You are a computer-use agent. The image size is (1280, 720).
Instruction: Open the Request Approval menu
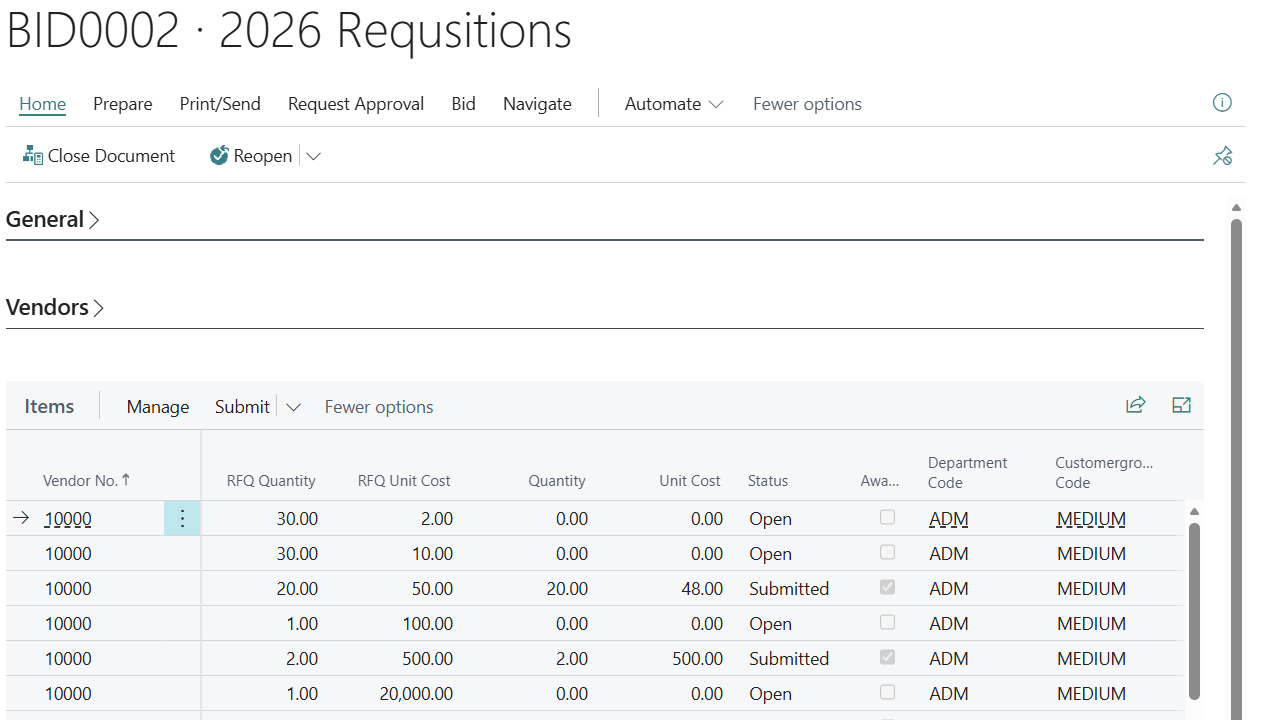pyautogui.click(x=355, y=103)
